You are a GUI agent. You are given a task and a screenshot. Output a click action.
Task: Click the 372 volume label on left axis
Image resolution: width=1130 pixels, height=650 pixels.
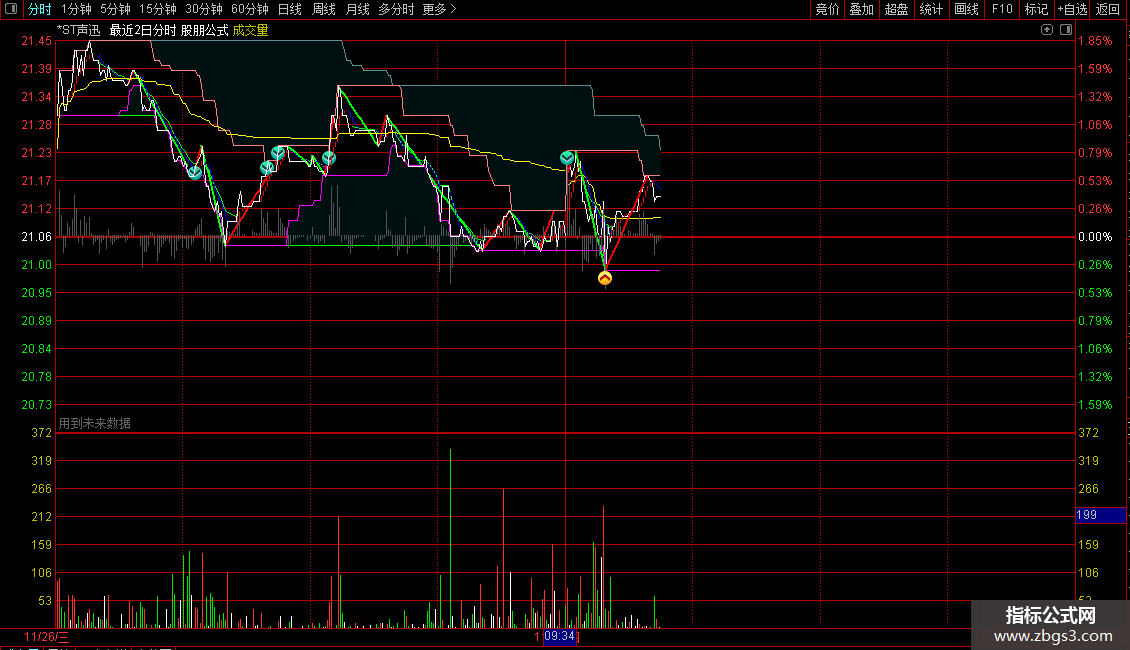point(41,433)
